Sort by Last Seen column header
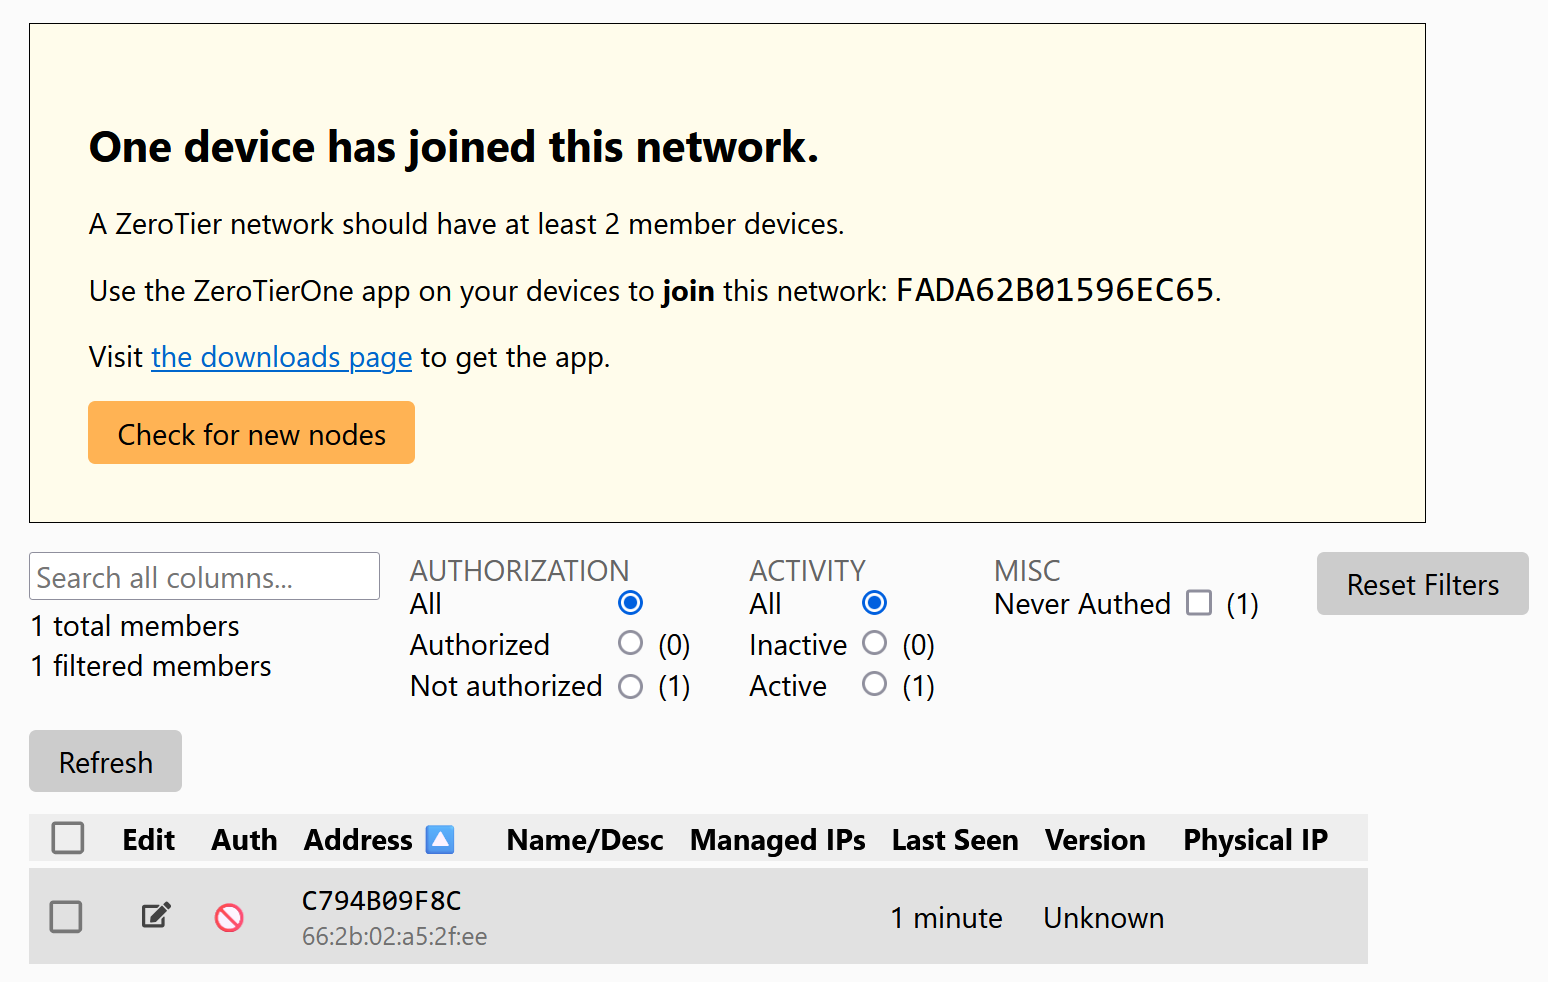1548x982 pixels. click(x=955, y=840)
